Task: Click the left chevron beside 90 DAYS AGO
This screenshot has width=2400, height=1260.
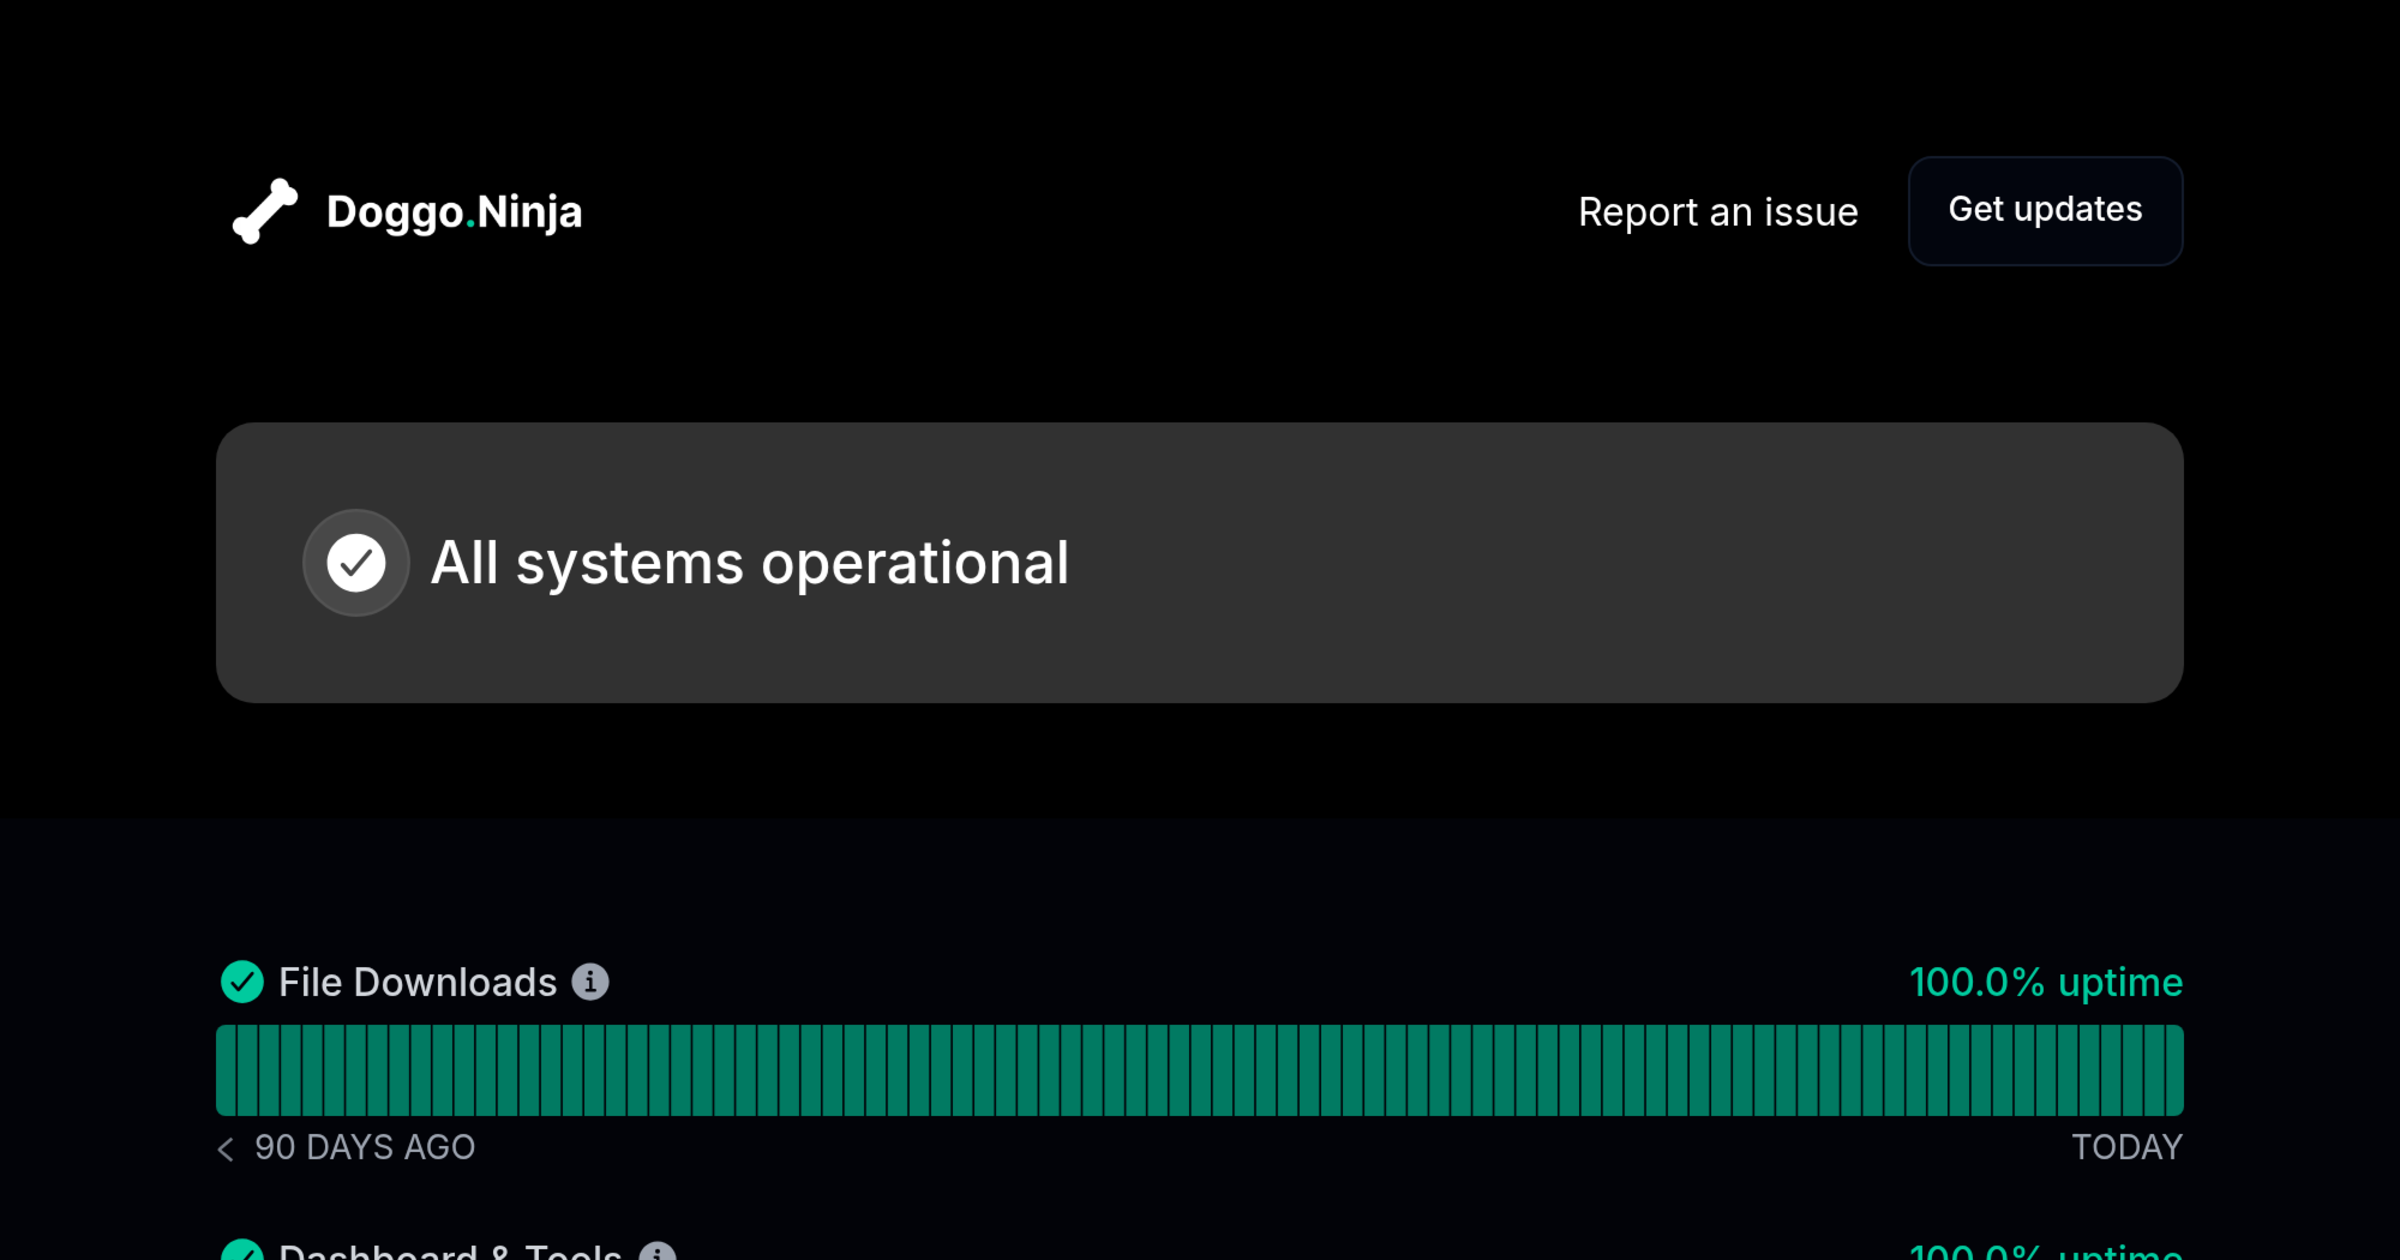Action: 226,1149
